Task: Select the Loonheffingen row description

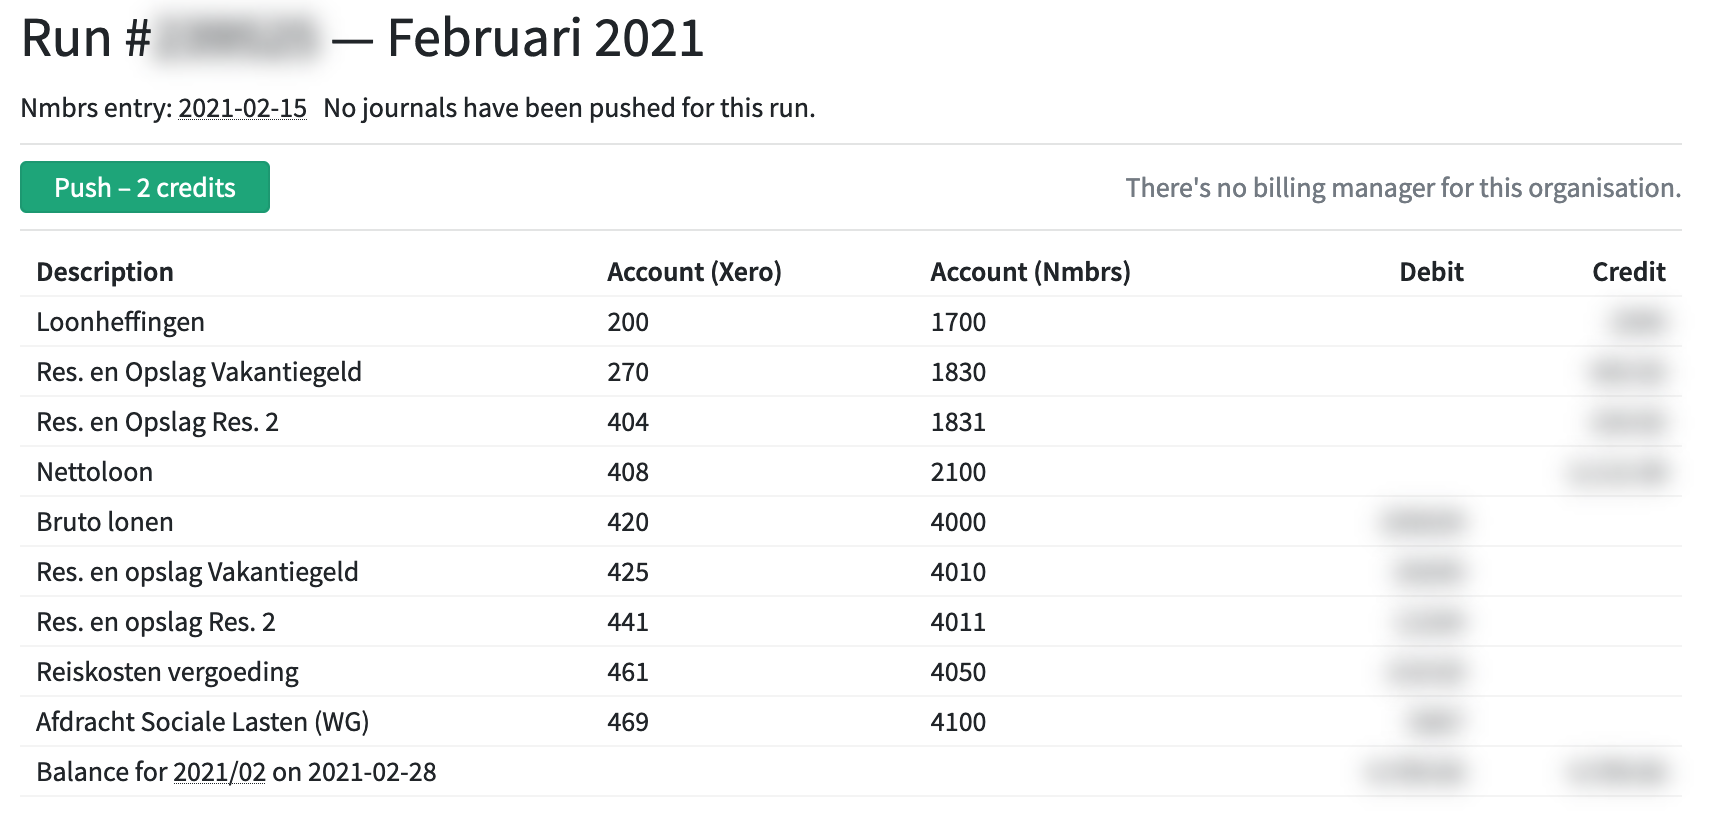Action: click(x=120, y=322)
